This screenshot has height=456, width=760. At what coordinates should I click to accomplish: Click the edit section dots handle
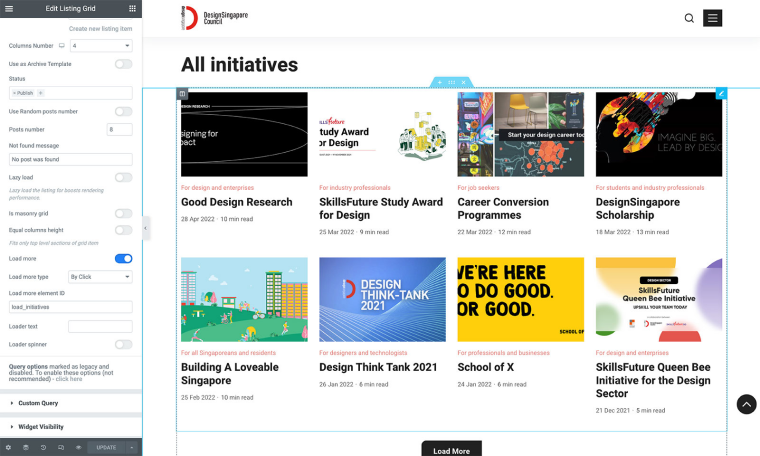click(451, 82)
